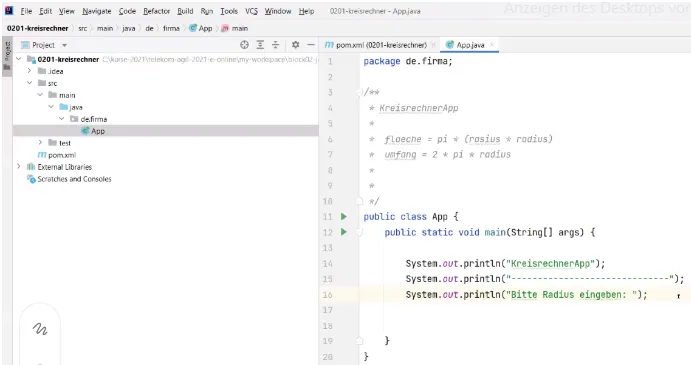
Task: Click the firma breadcrumb segment
Action: pos(171,28)
